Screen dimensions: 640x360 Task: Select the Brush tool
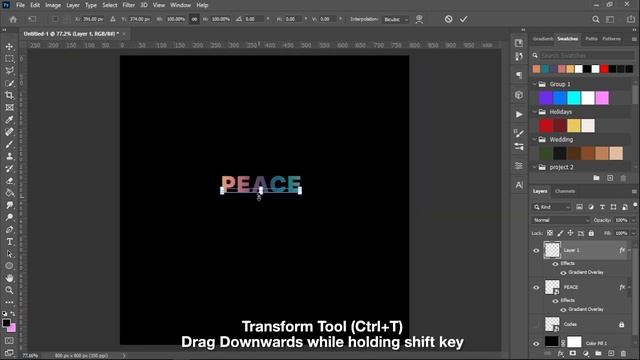9,144
